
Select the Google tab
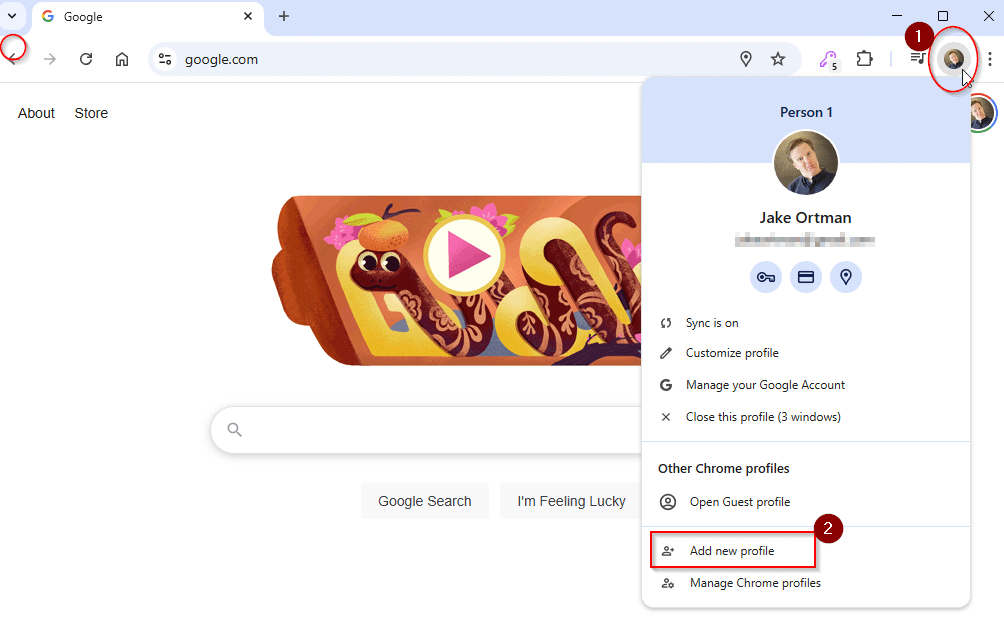point(147,17)
